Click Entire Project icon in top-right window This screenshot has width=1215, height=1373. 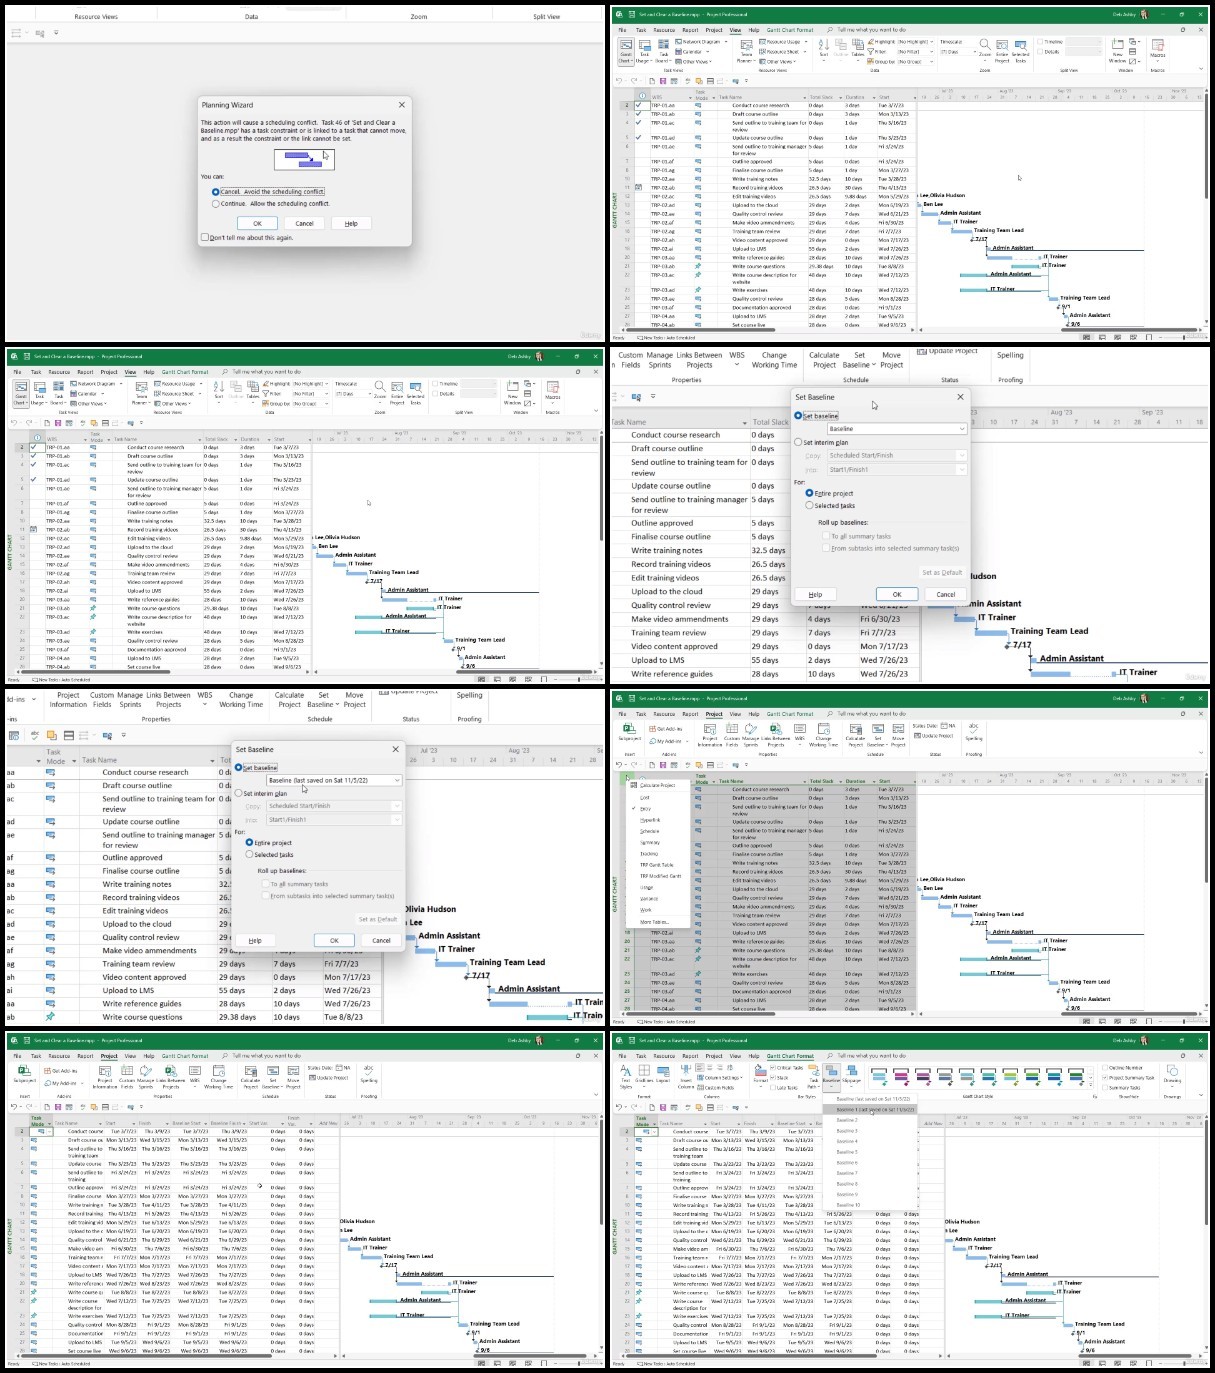[x=1002, y=50]
